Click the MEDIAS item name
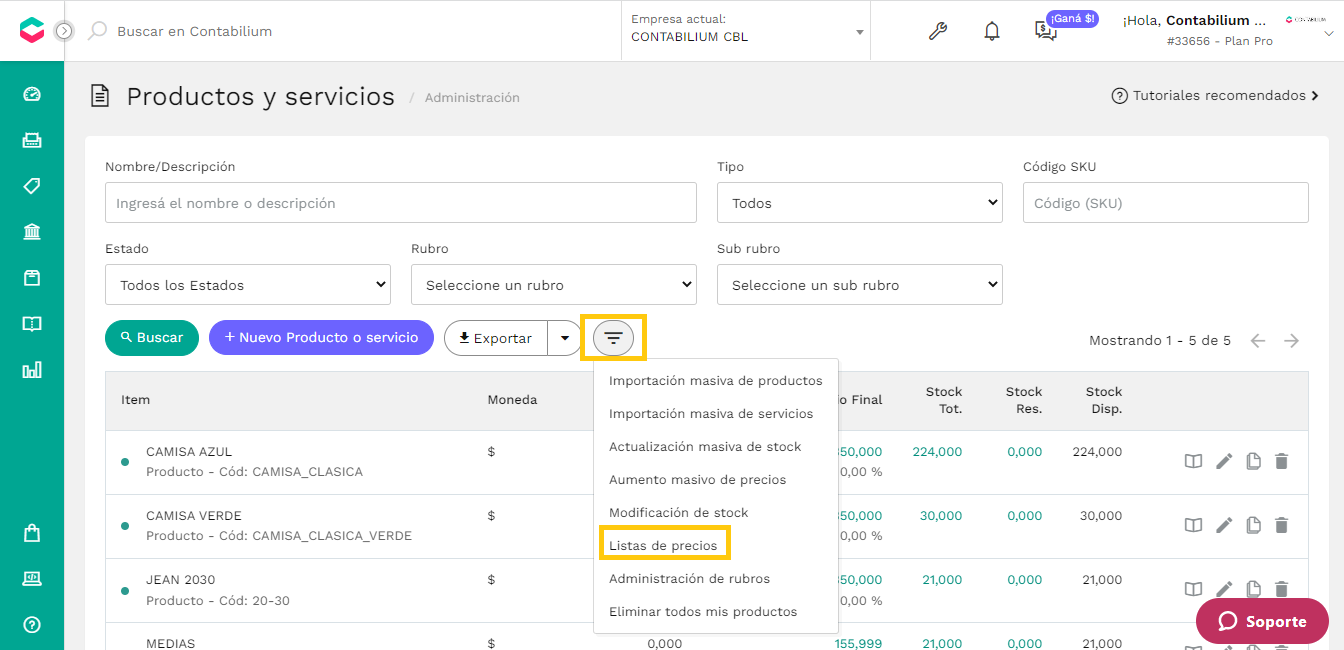The height and width of the screenshot is (650, 1344). (x=171, y=643)
